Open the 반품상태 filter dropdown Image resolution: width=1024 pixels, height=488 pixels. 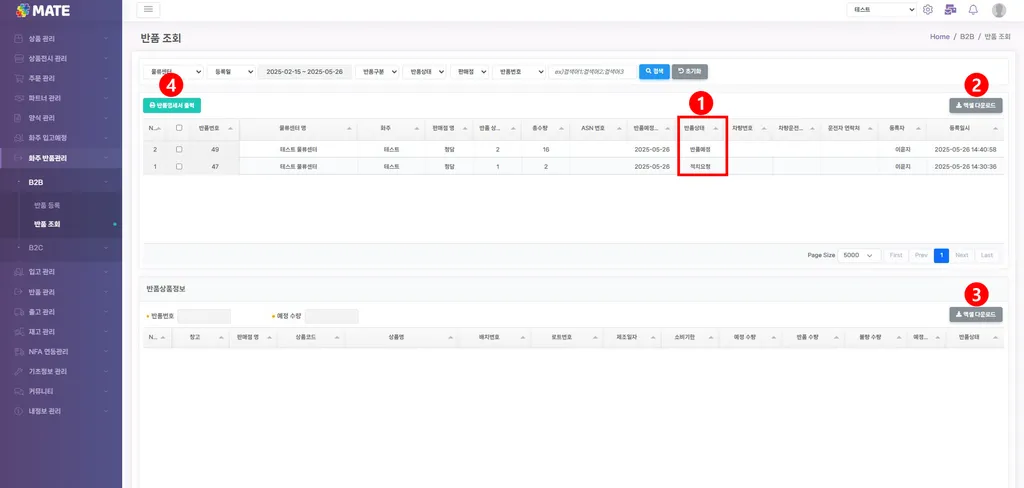[424, 71]
